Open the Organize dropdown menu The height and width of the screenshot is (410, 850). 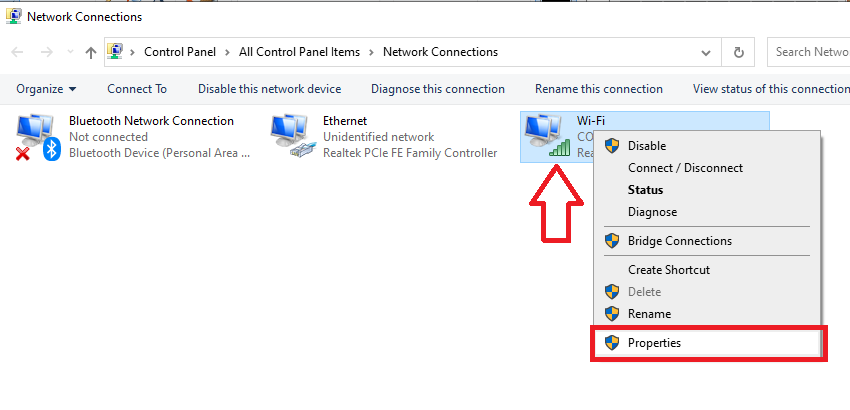47,89
